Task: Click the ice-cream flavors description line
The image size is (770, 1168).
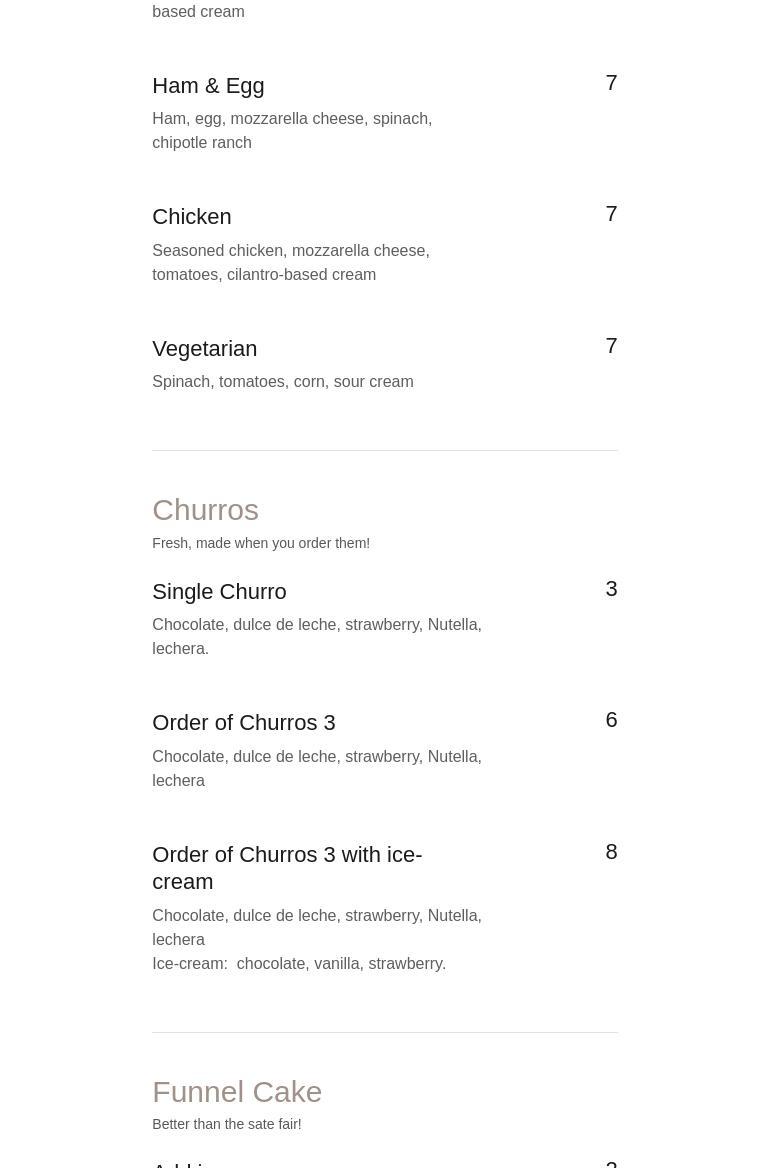Action: pyautogui.click(x=299, y=964)
